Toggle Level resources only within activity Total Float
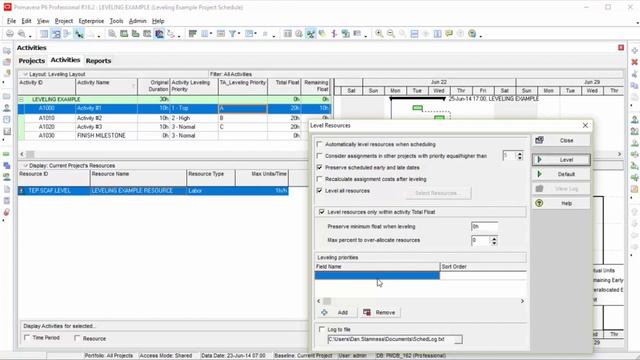640x360 pixels. pos(322,212)
